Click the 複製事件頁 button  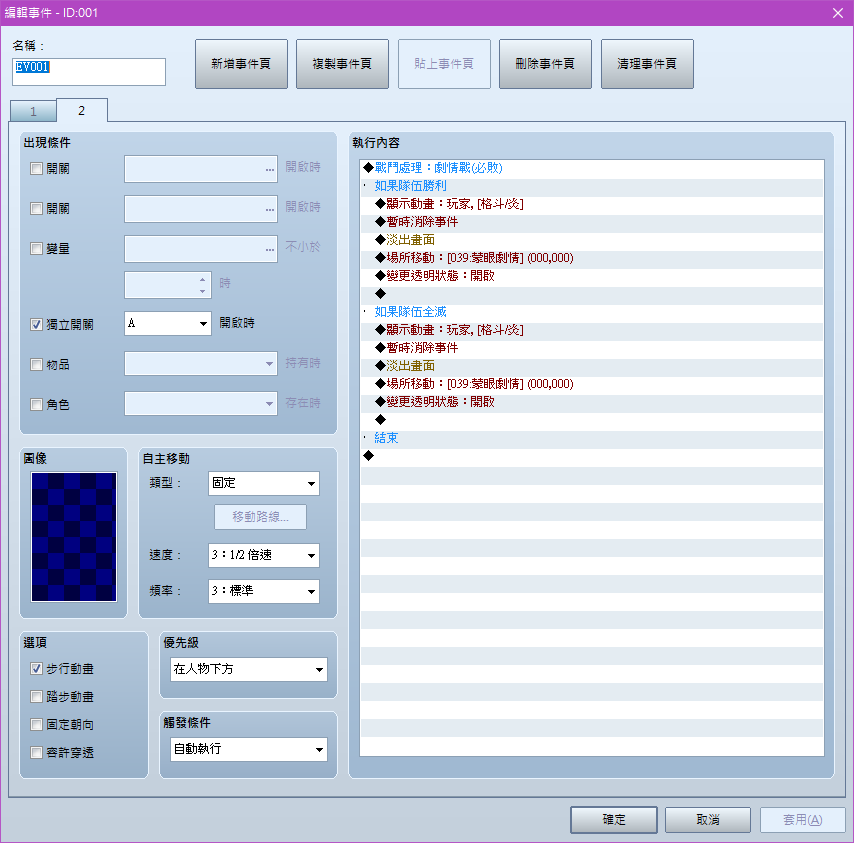click(343, 64)
